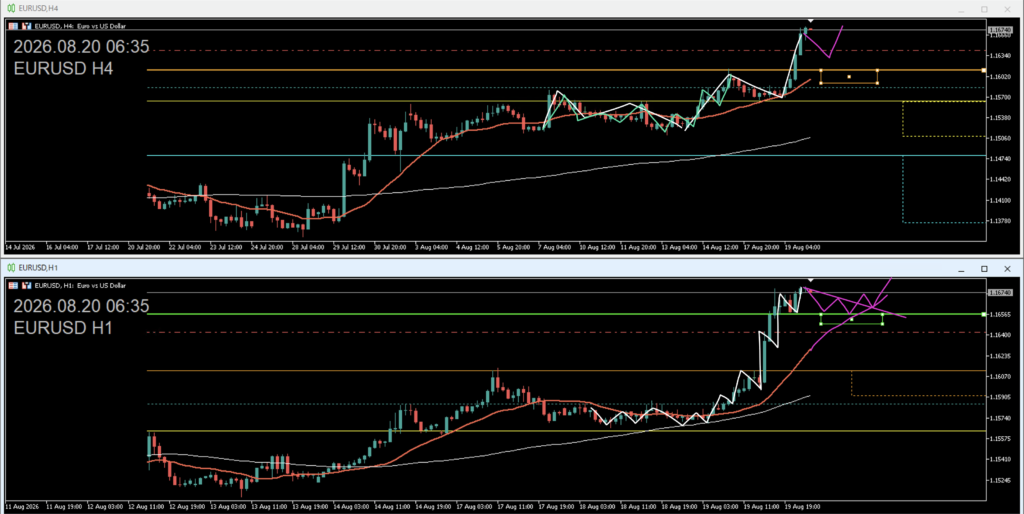Select the 'EURUSD H1' text label

tap(63, 327)
